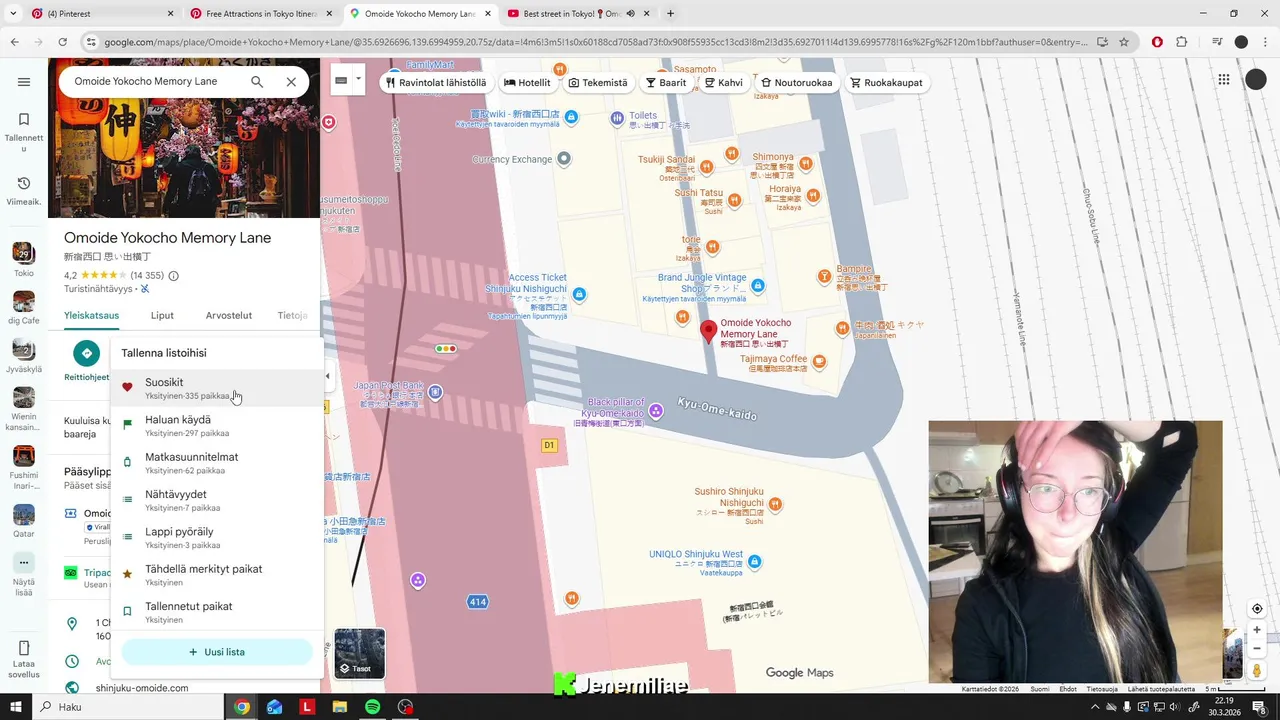
Task: Save to Tähdellä merkityt paikat
Action: (217, 575)
